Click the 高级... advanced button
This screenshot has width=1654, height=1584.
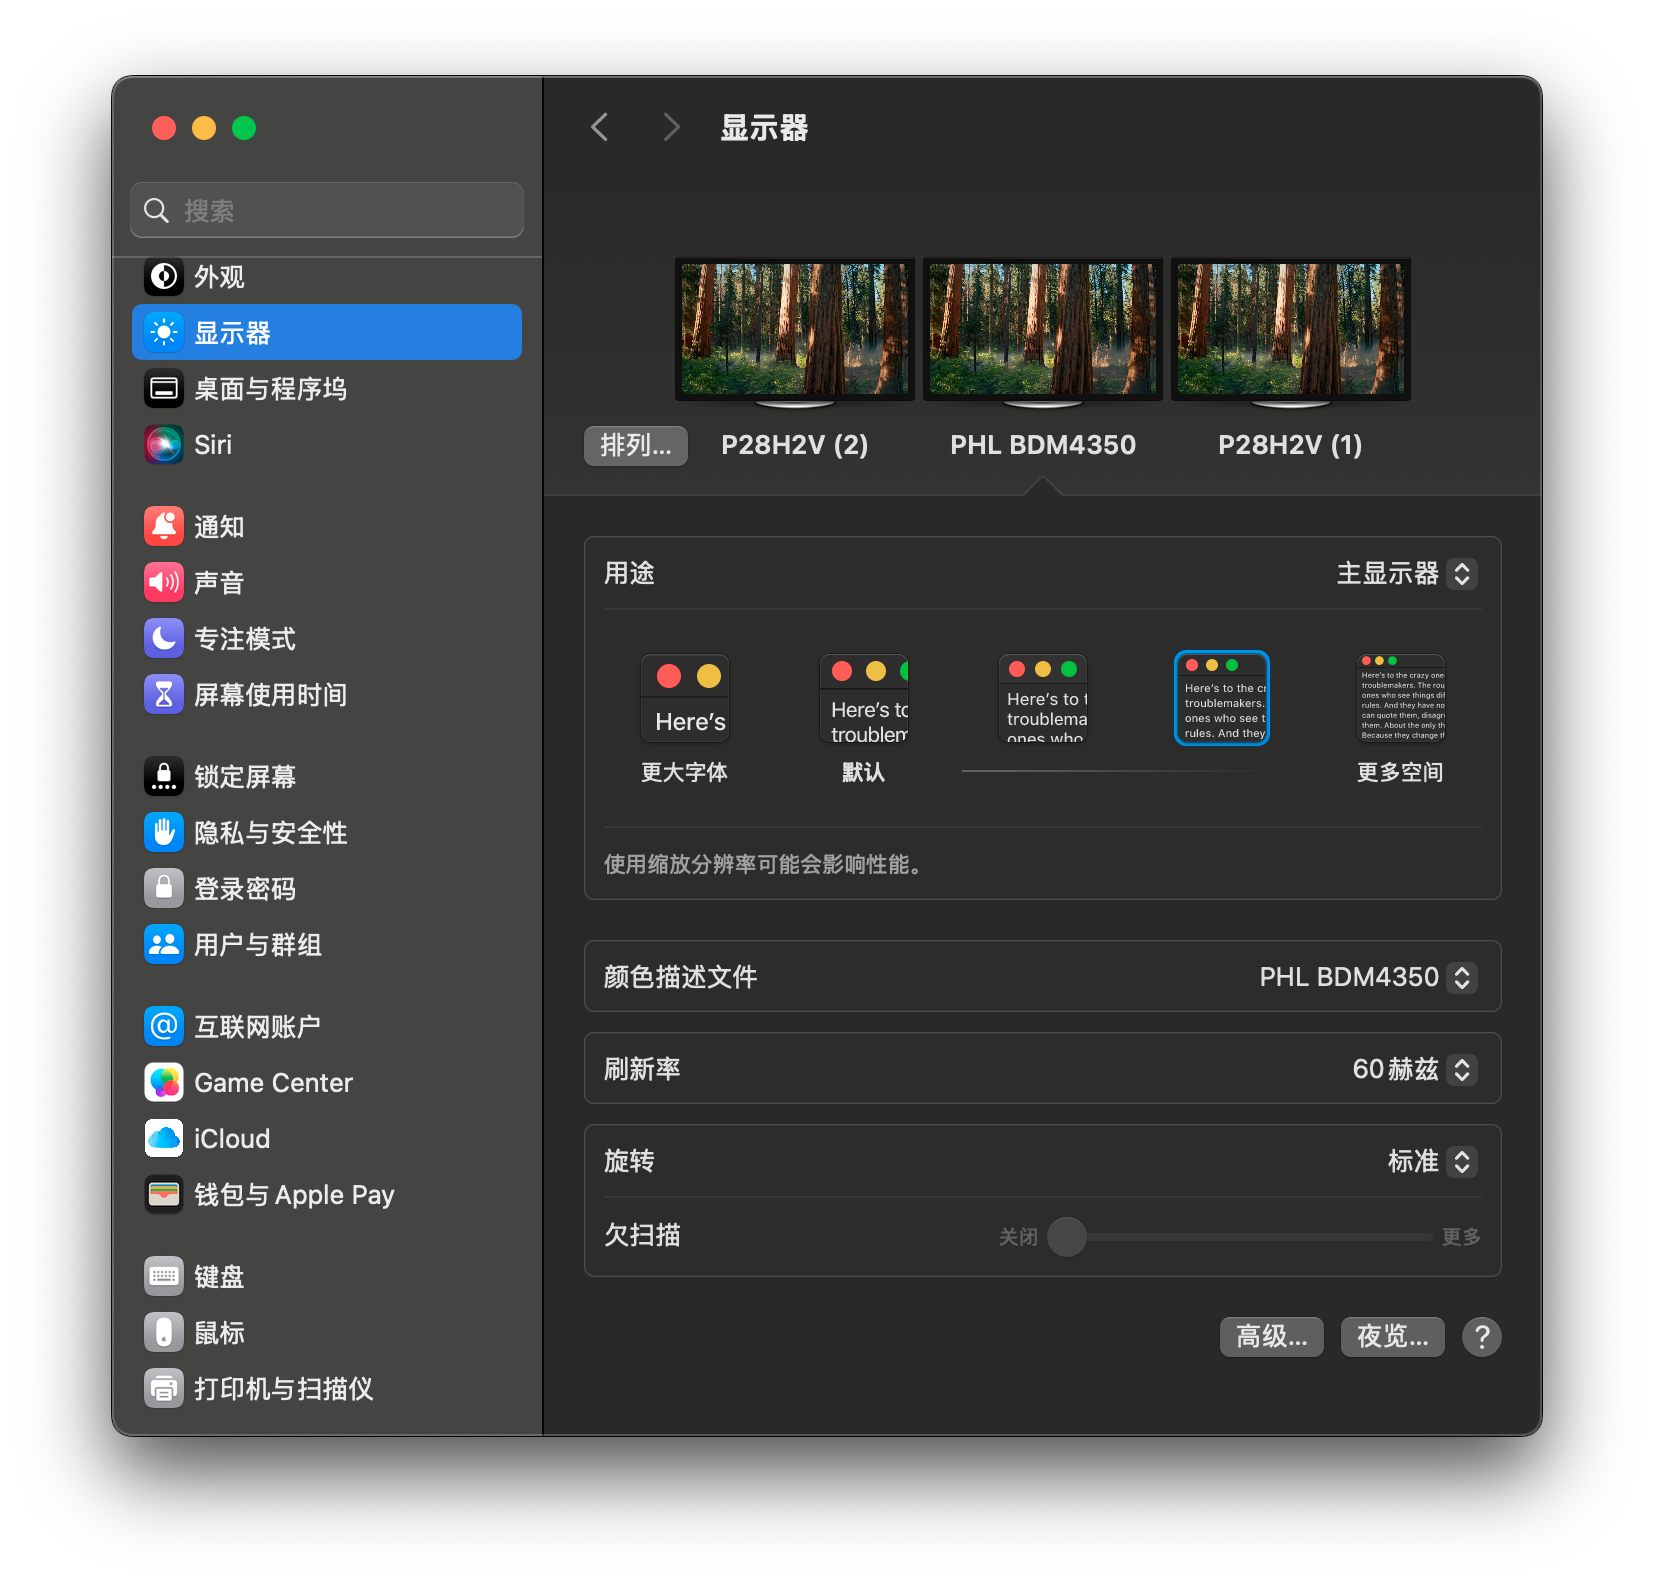1271,1336
